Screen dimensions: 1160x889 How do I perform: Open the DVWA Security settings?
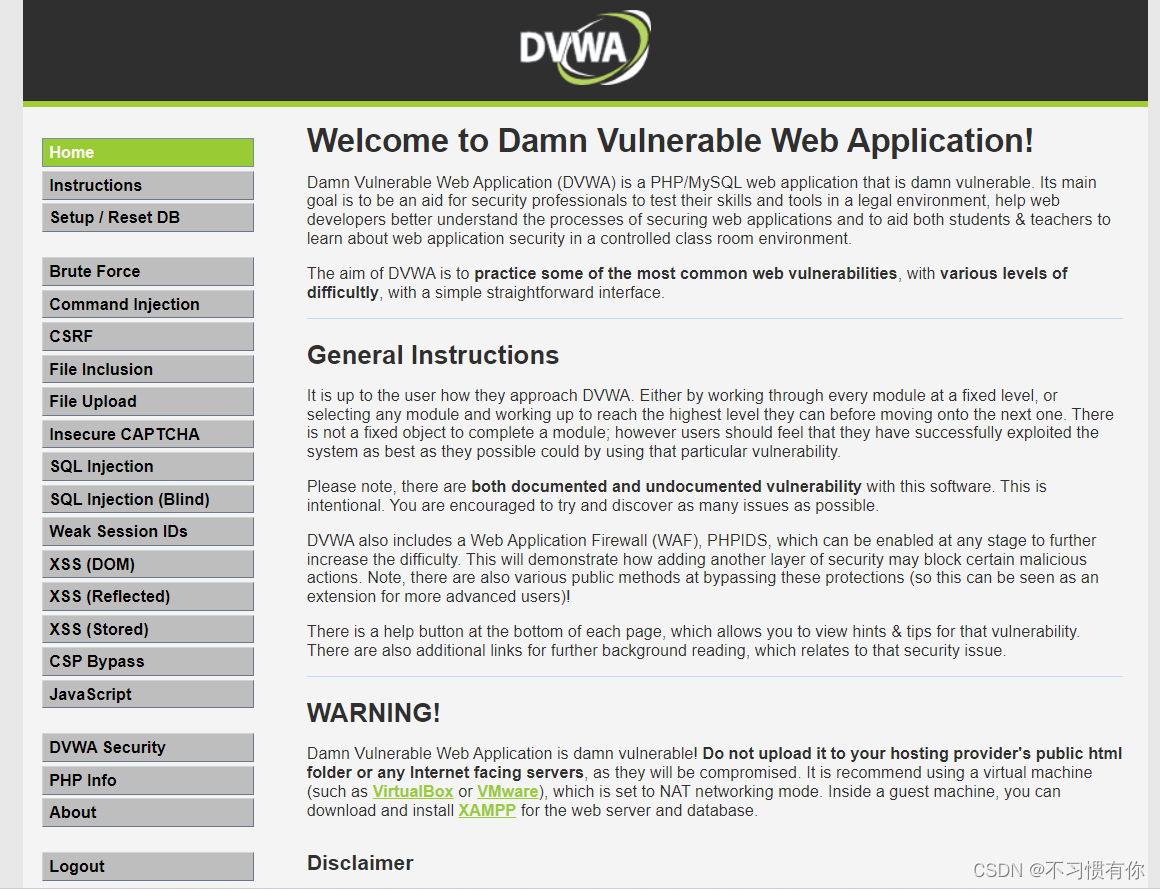point(148,748)
